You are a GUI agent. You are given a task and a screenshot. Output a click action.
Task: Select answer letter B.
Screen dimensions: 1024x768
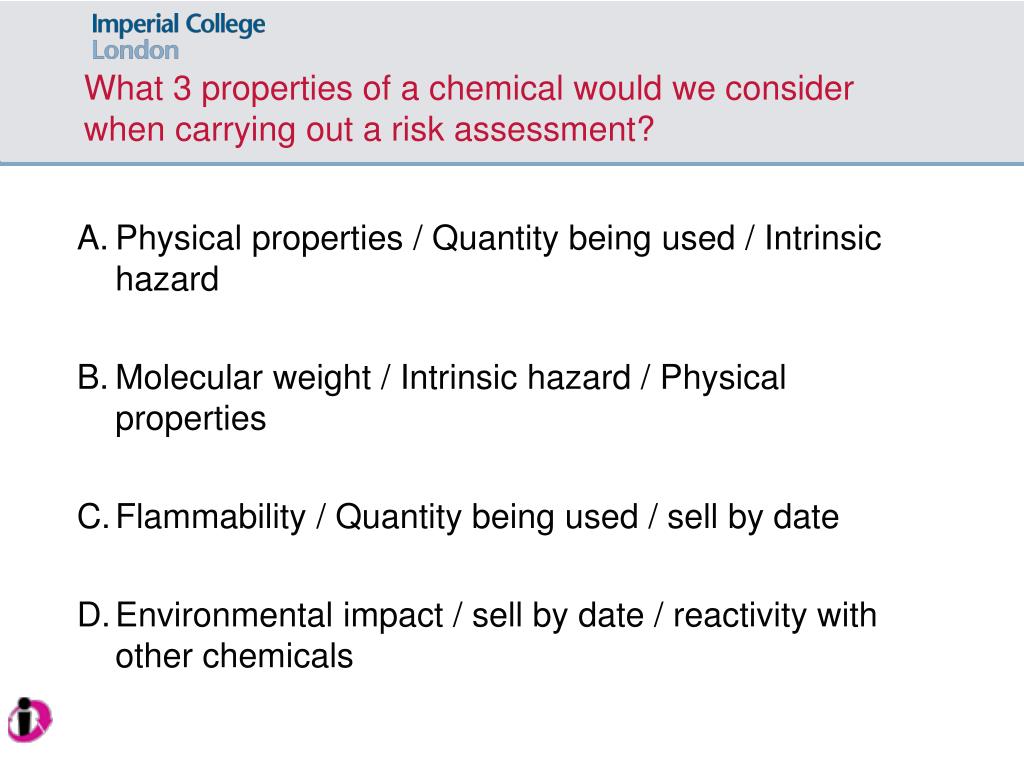[x=92, y=377]
